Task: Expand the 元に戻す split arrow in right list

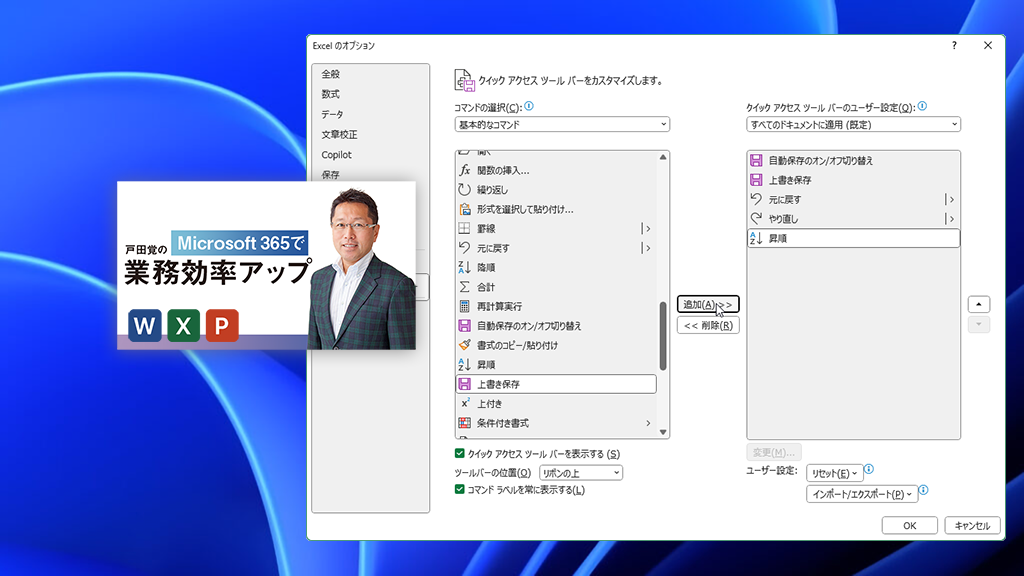Action: [951, 200]
